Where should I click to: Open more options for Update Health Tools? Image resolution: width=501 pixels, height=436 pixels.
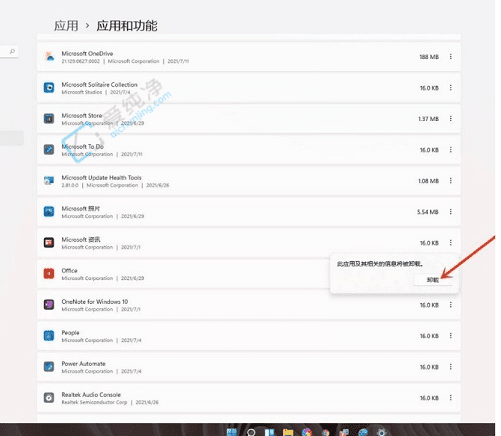click(x=451, y=181)
